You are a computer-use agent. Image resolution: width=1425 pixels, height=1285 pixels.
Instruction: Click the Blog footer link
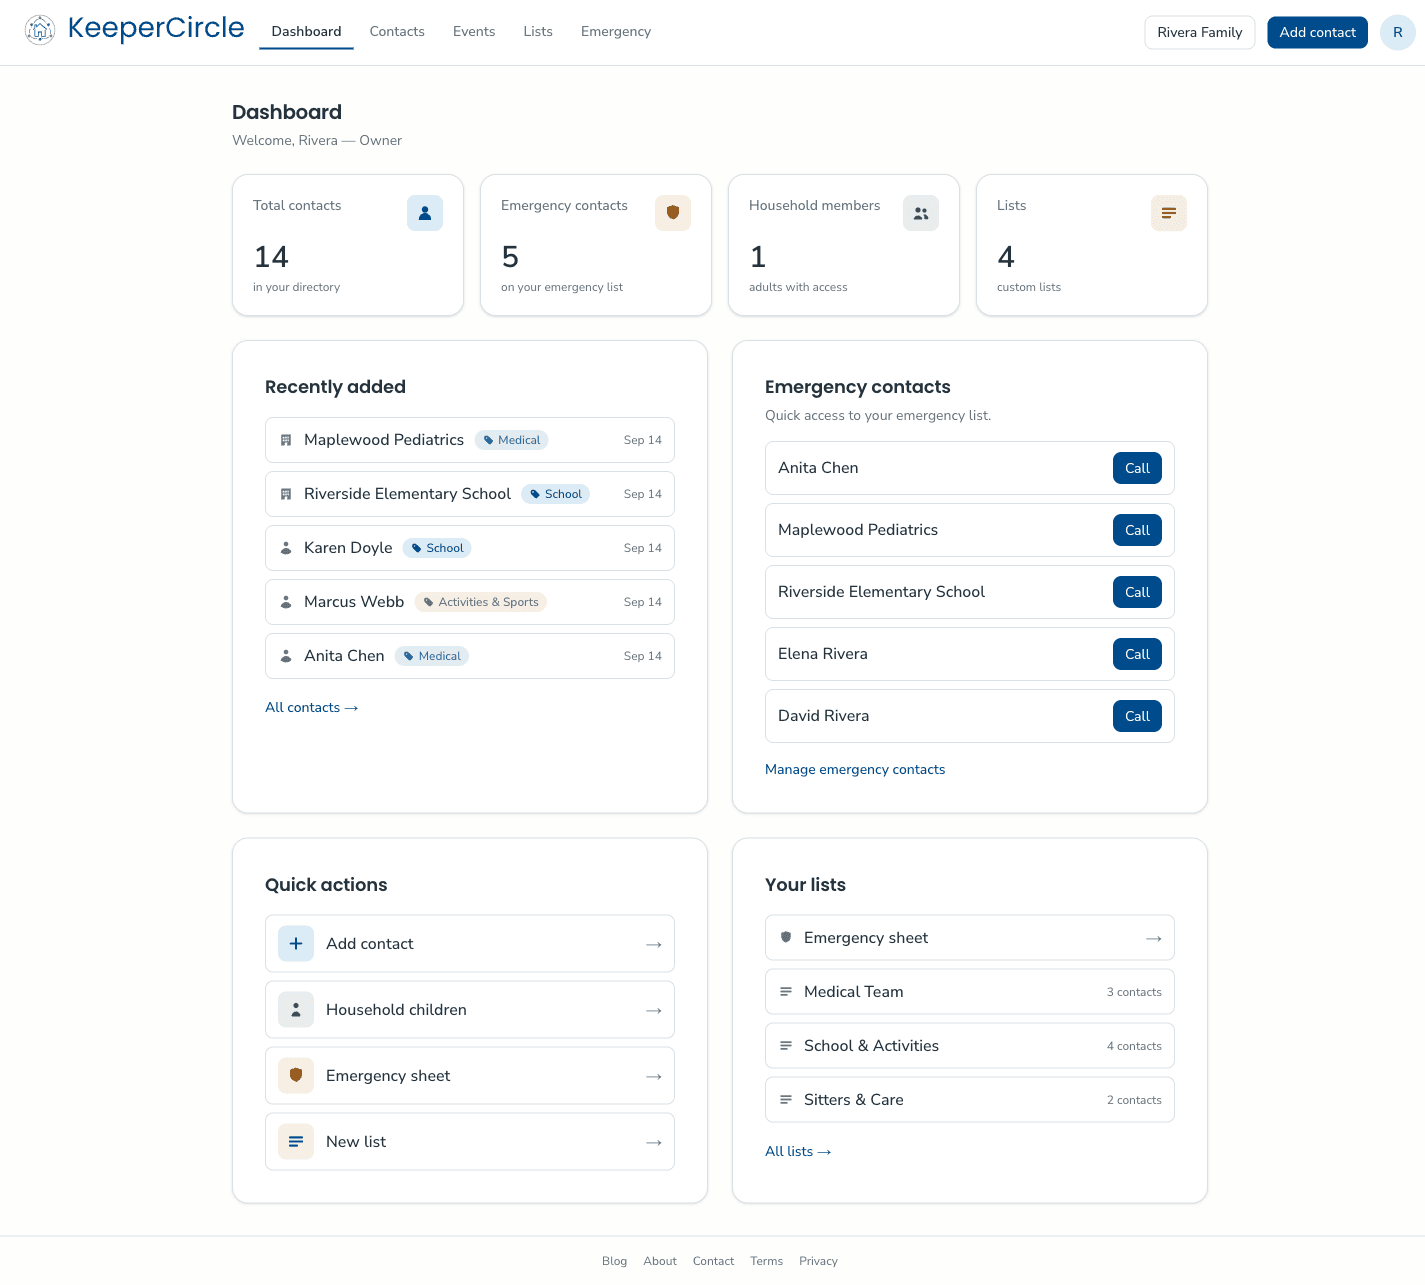click(615, 1261)
